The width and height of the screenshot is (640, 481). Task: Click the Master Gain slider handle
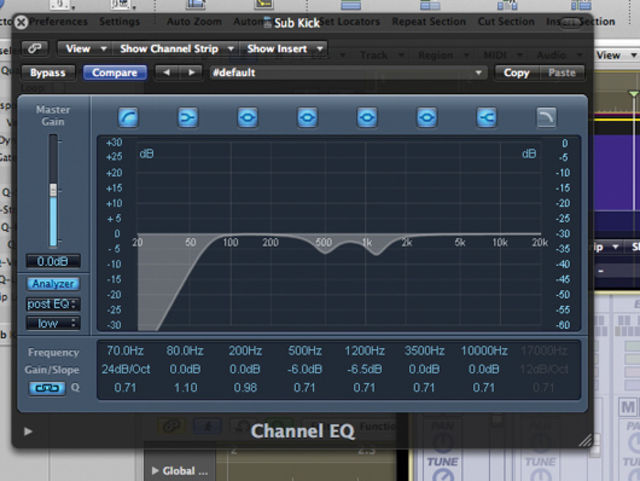tap(53, 190)
